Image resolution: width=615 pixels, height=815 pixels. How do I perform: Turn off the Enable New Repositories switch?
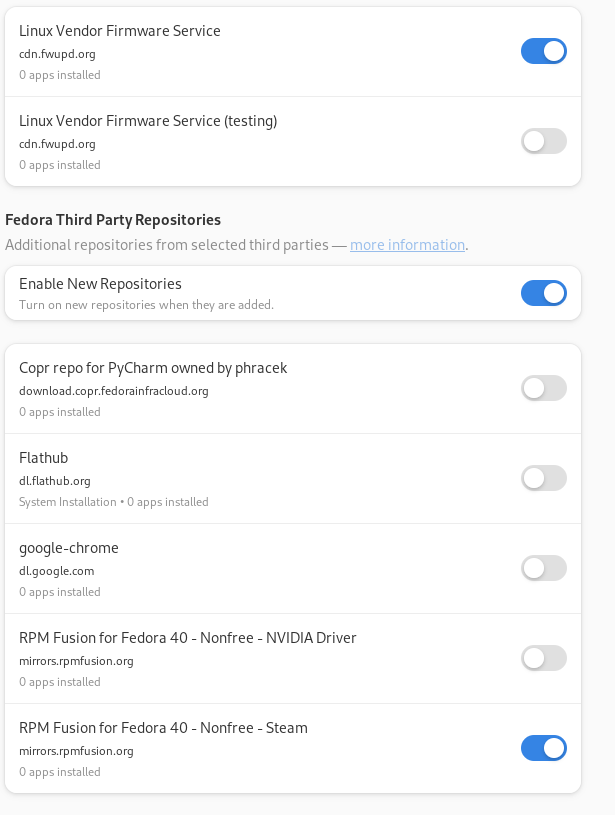click(x=543, y=293)
